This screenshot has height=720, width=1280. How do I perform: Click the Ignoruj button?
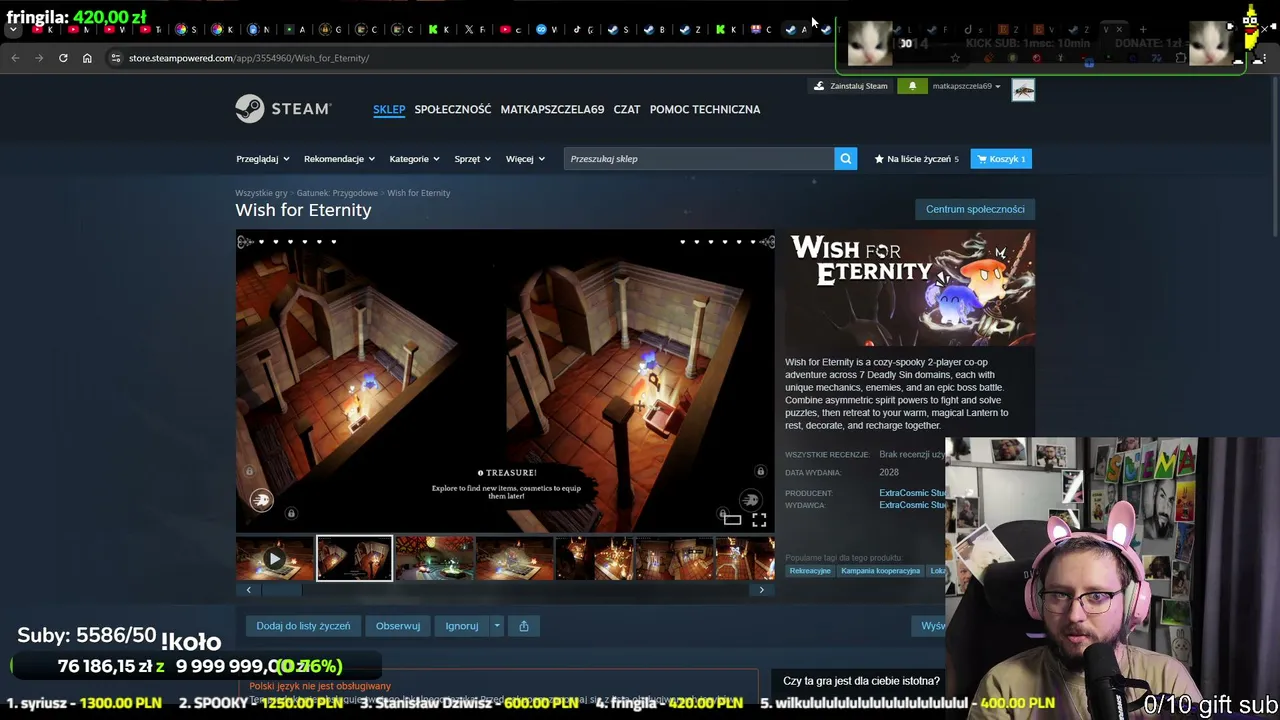(x=462, y=626)
